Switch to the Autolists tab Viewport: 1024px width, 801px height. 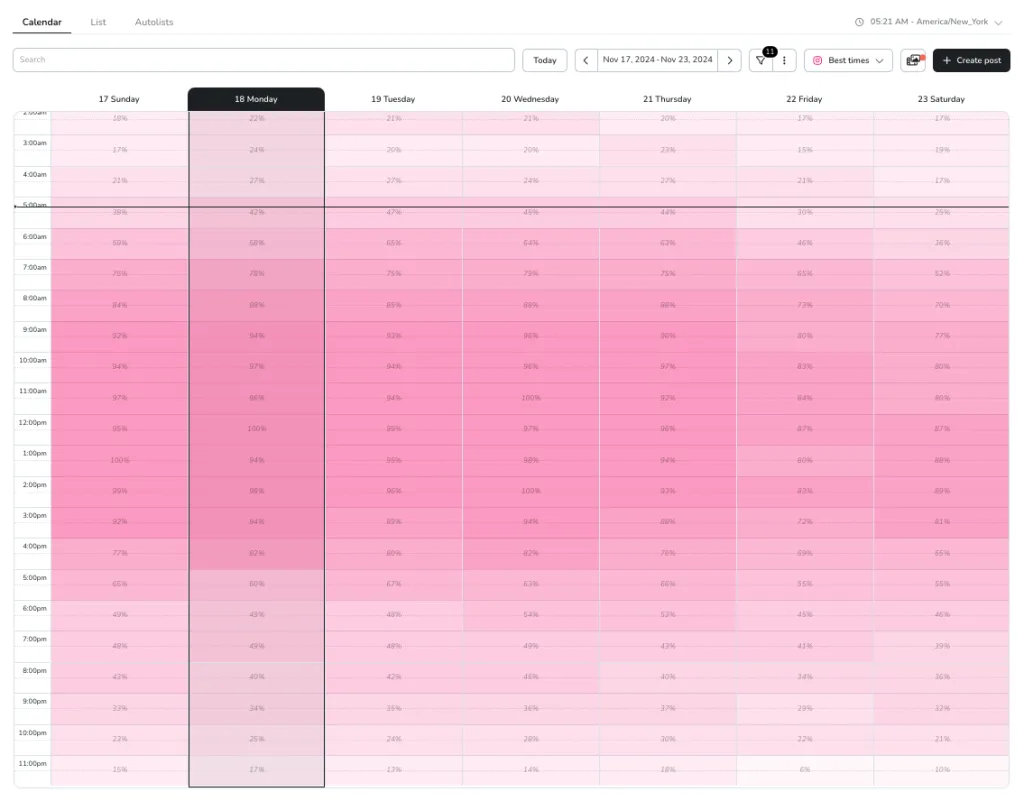(x=154, y=22)
